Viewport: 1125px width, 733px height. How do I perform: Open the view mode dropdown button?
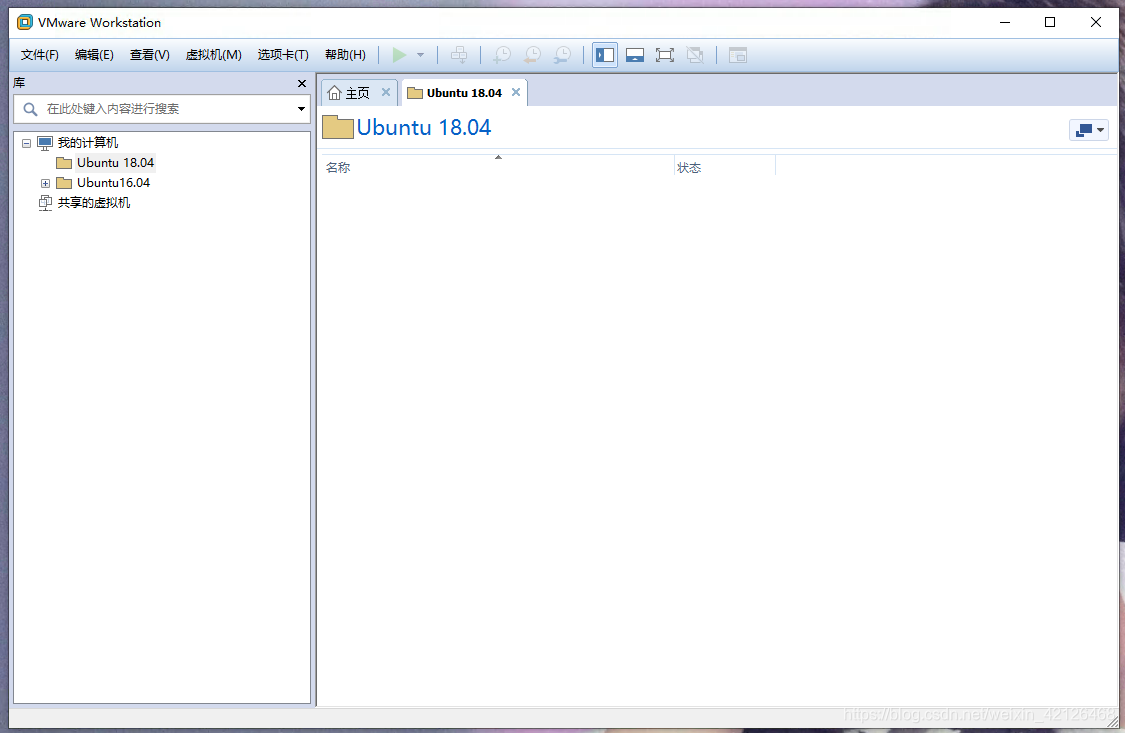(1089, 130)
